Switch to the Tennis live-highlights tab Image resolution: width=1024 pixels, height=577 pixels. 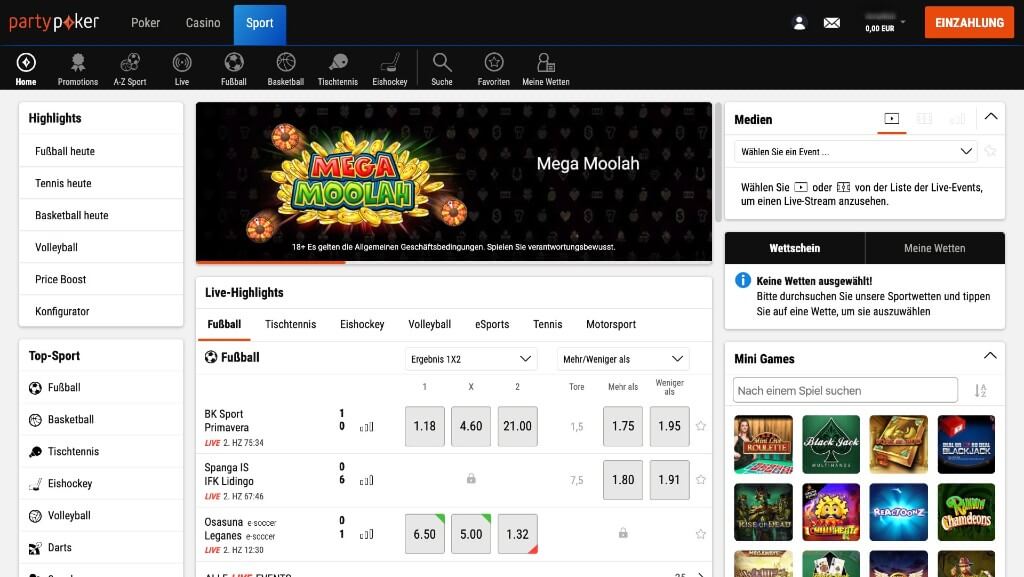click(x=547, y=324)
